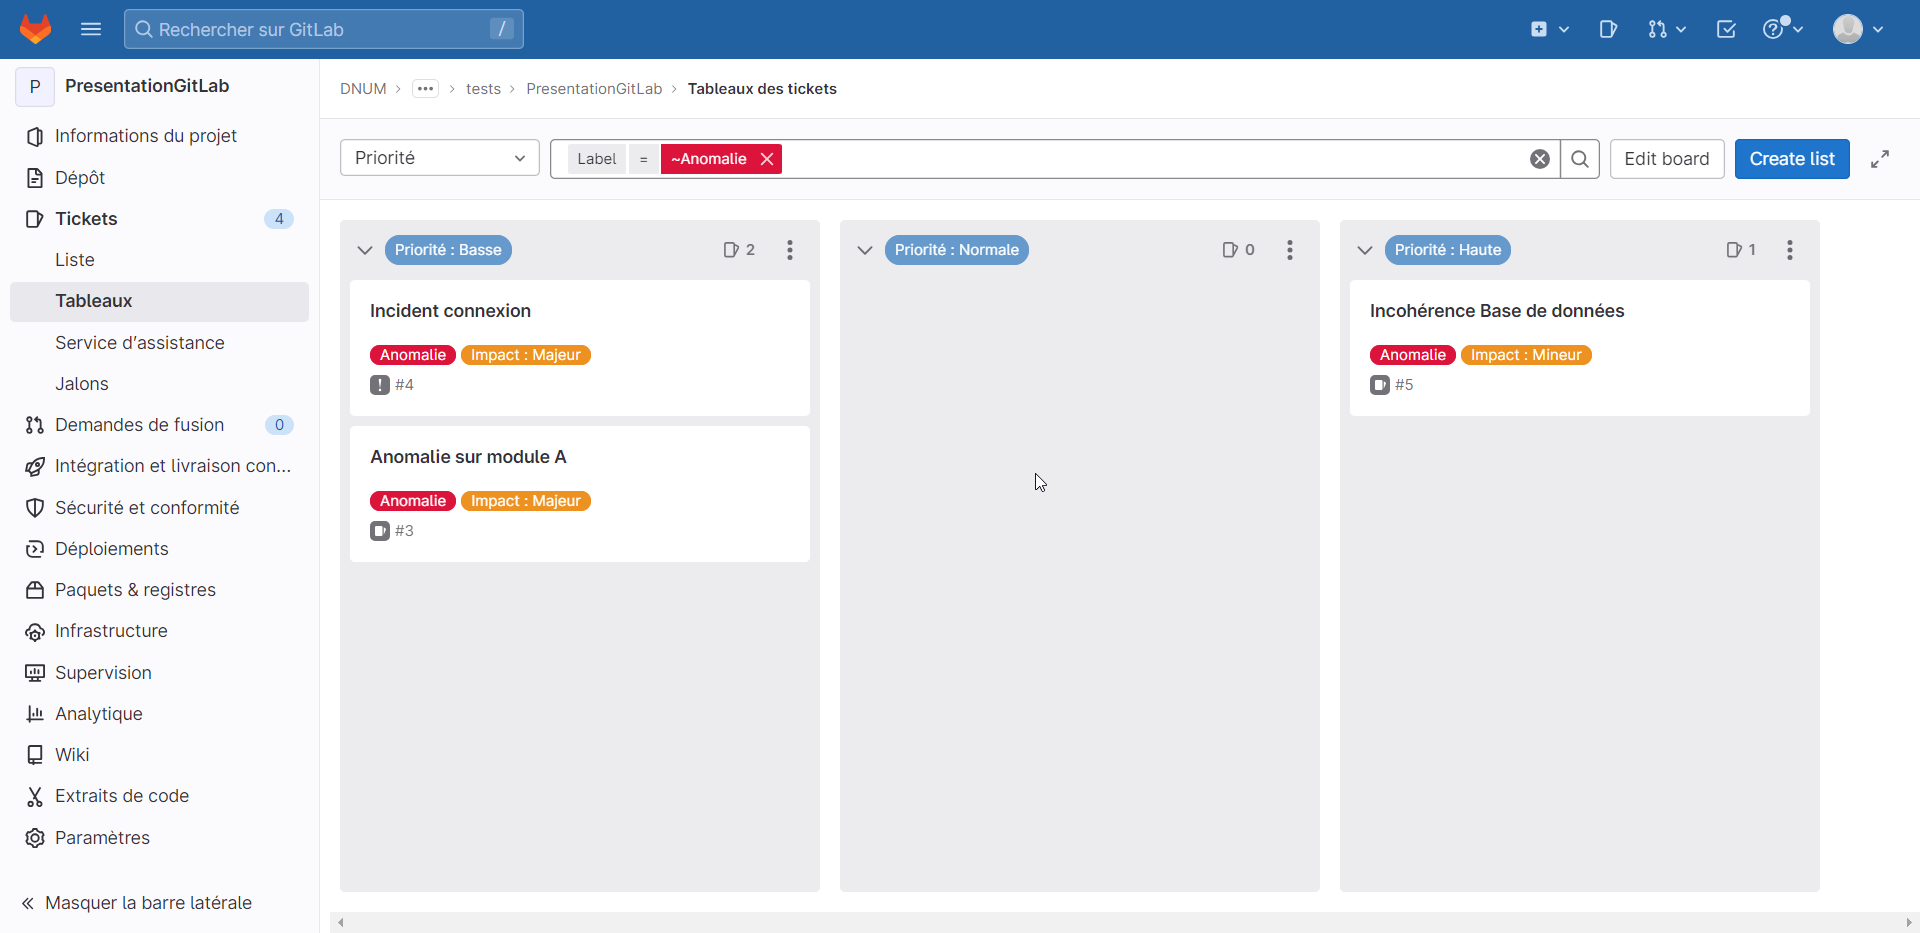The image size is (1920, 933).
Task: Collapse the Priorité : Basse list
Action: pyautogui.click(x=365, y=250)
